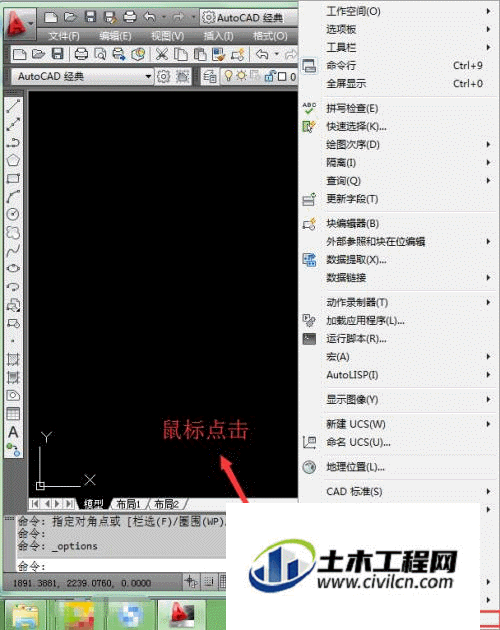
Task: Select the Revision Cloud tool
Action: [13, 232]
